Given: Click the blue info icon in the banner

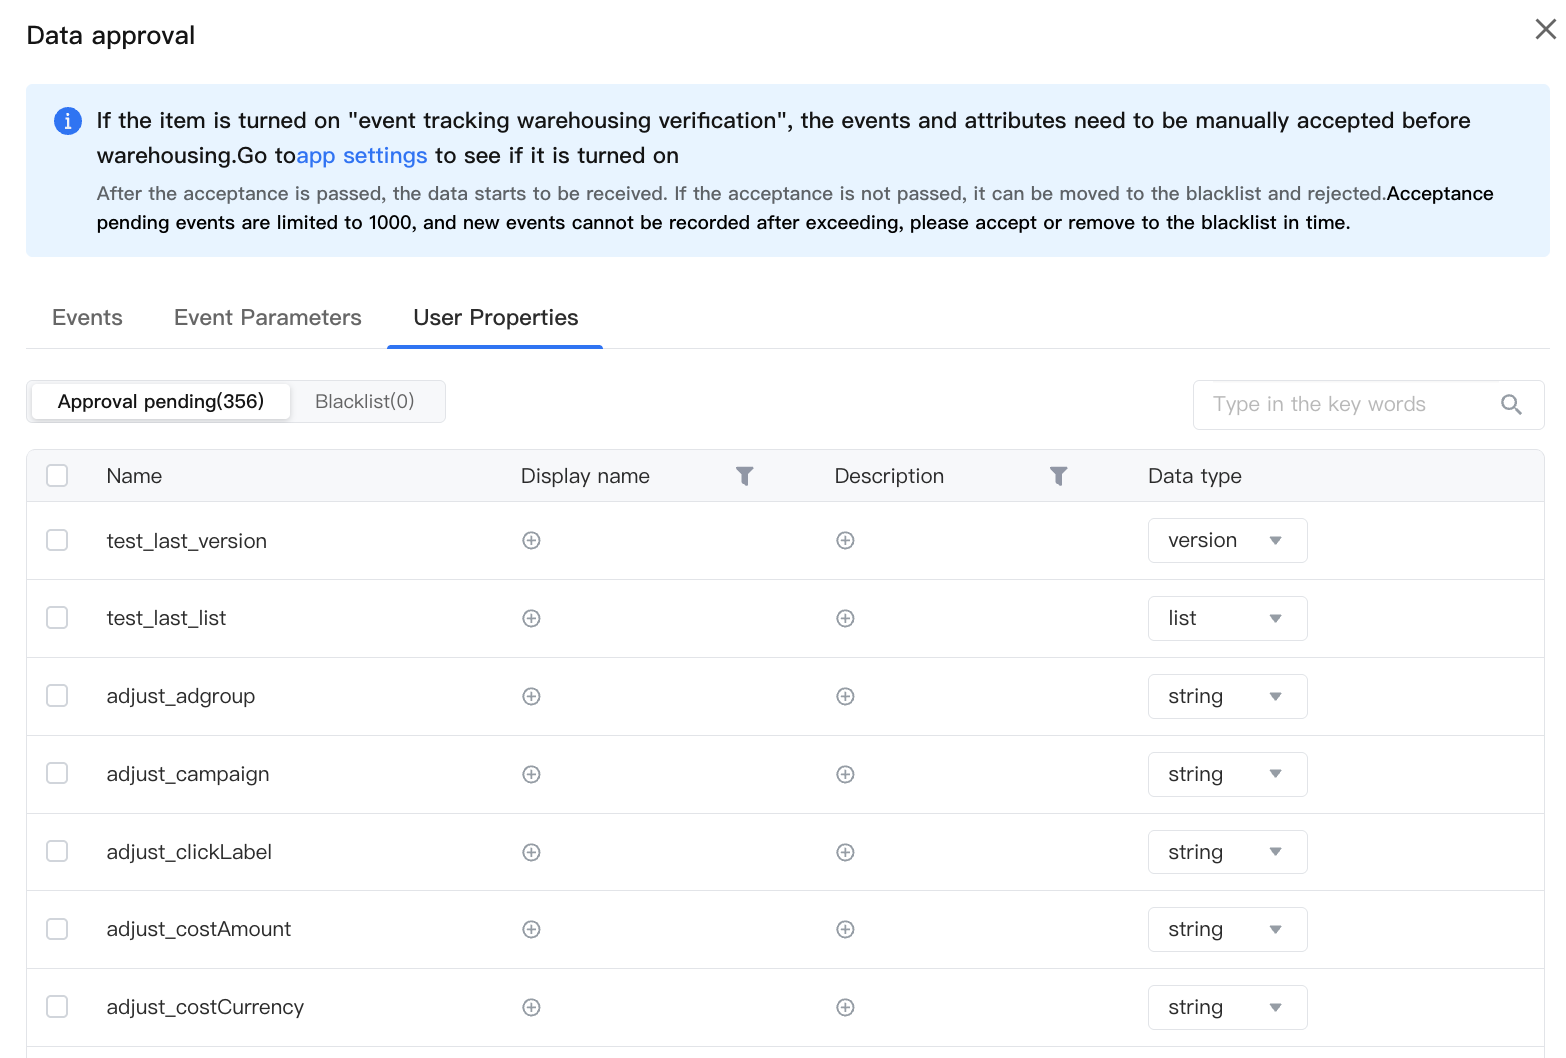Looking at the screenshot, I should (67, 121).
